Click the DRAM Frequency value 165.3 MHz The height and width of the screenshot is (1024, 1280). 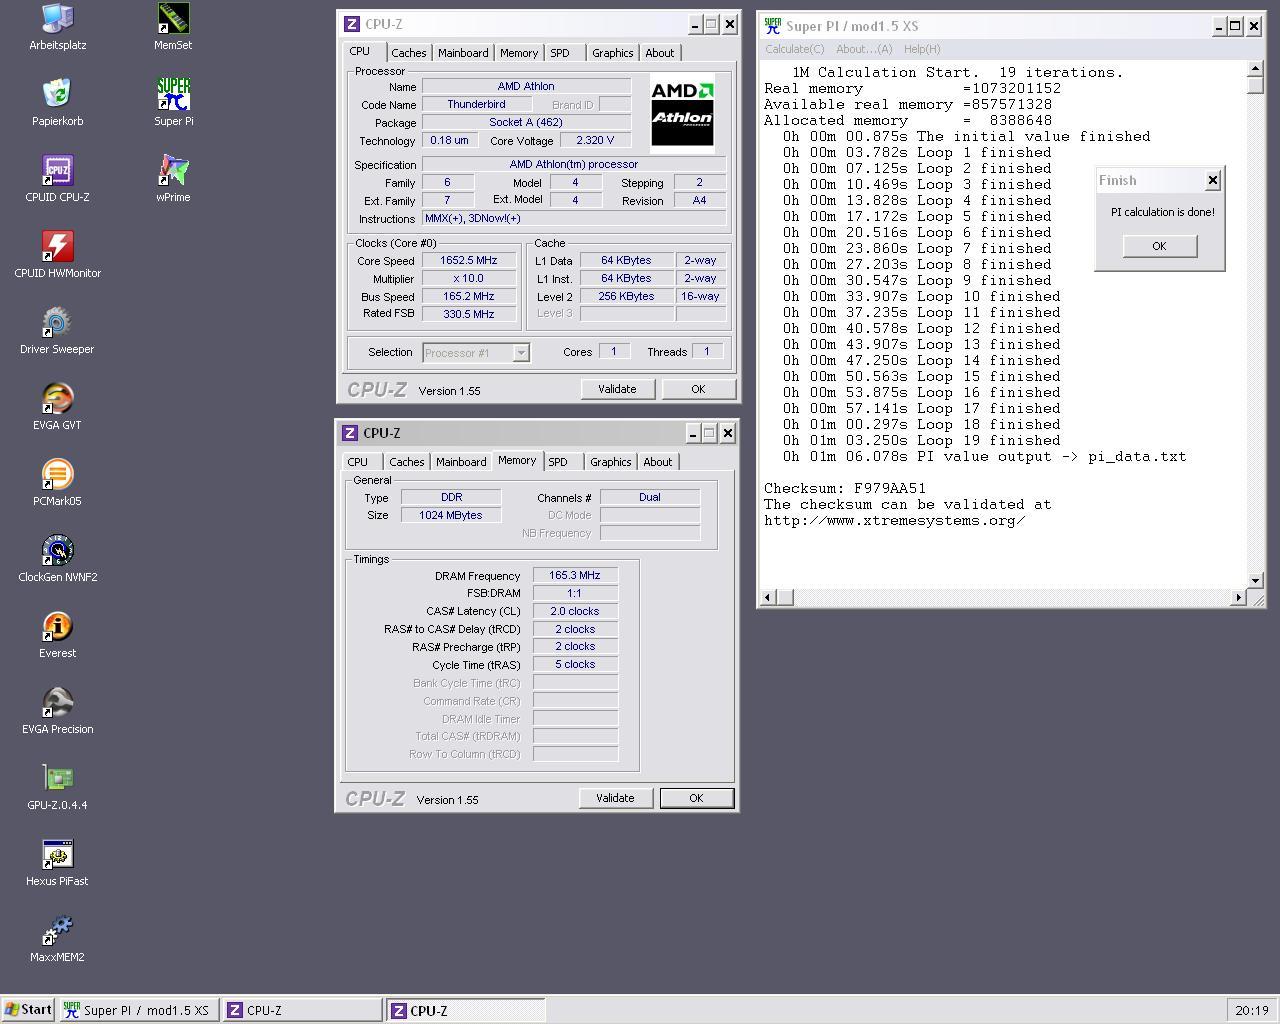click(575, 576)
